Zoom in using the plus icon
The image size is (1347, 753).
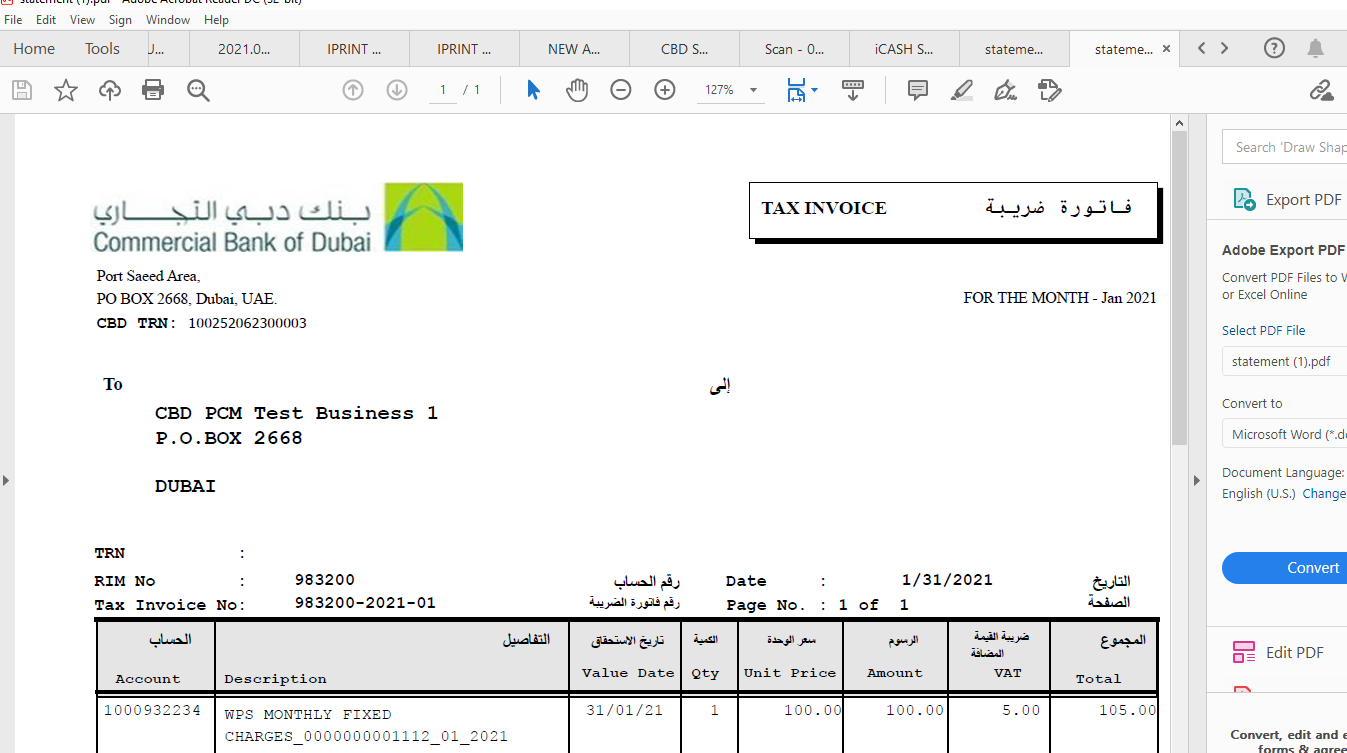[x=665, y=90]
